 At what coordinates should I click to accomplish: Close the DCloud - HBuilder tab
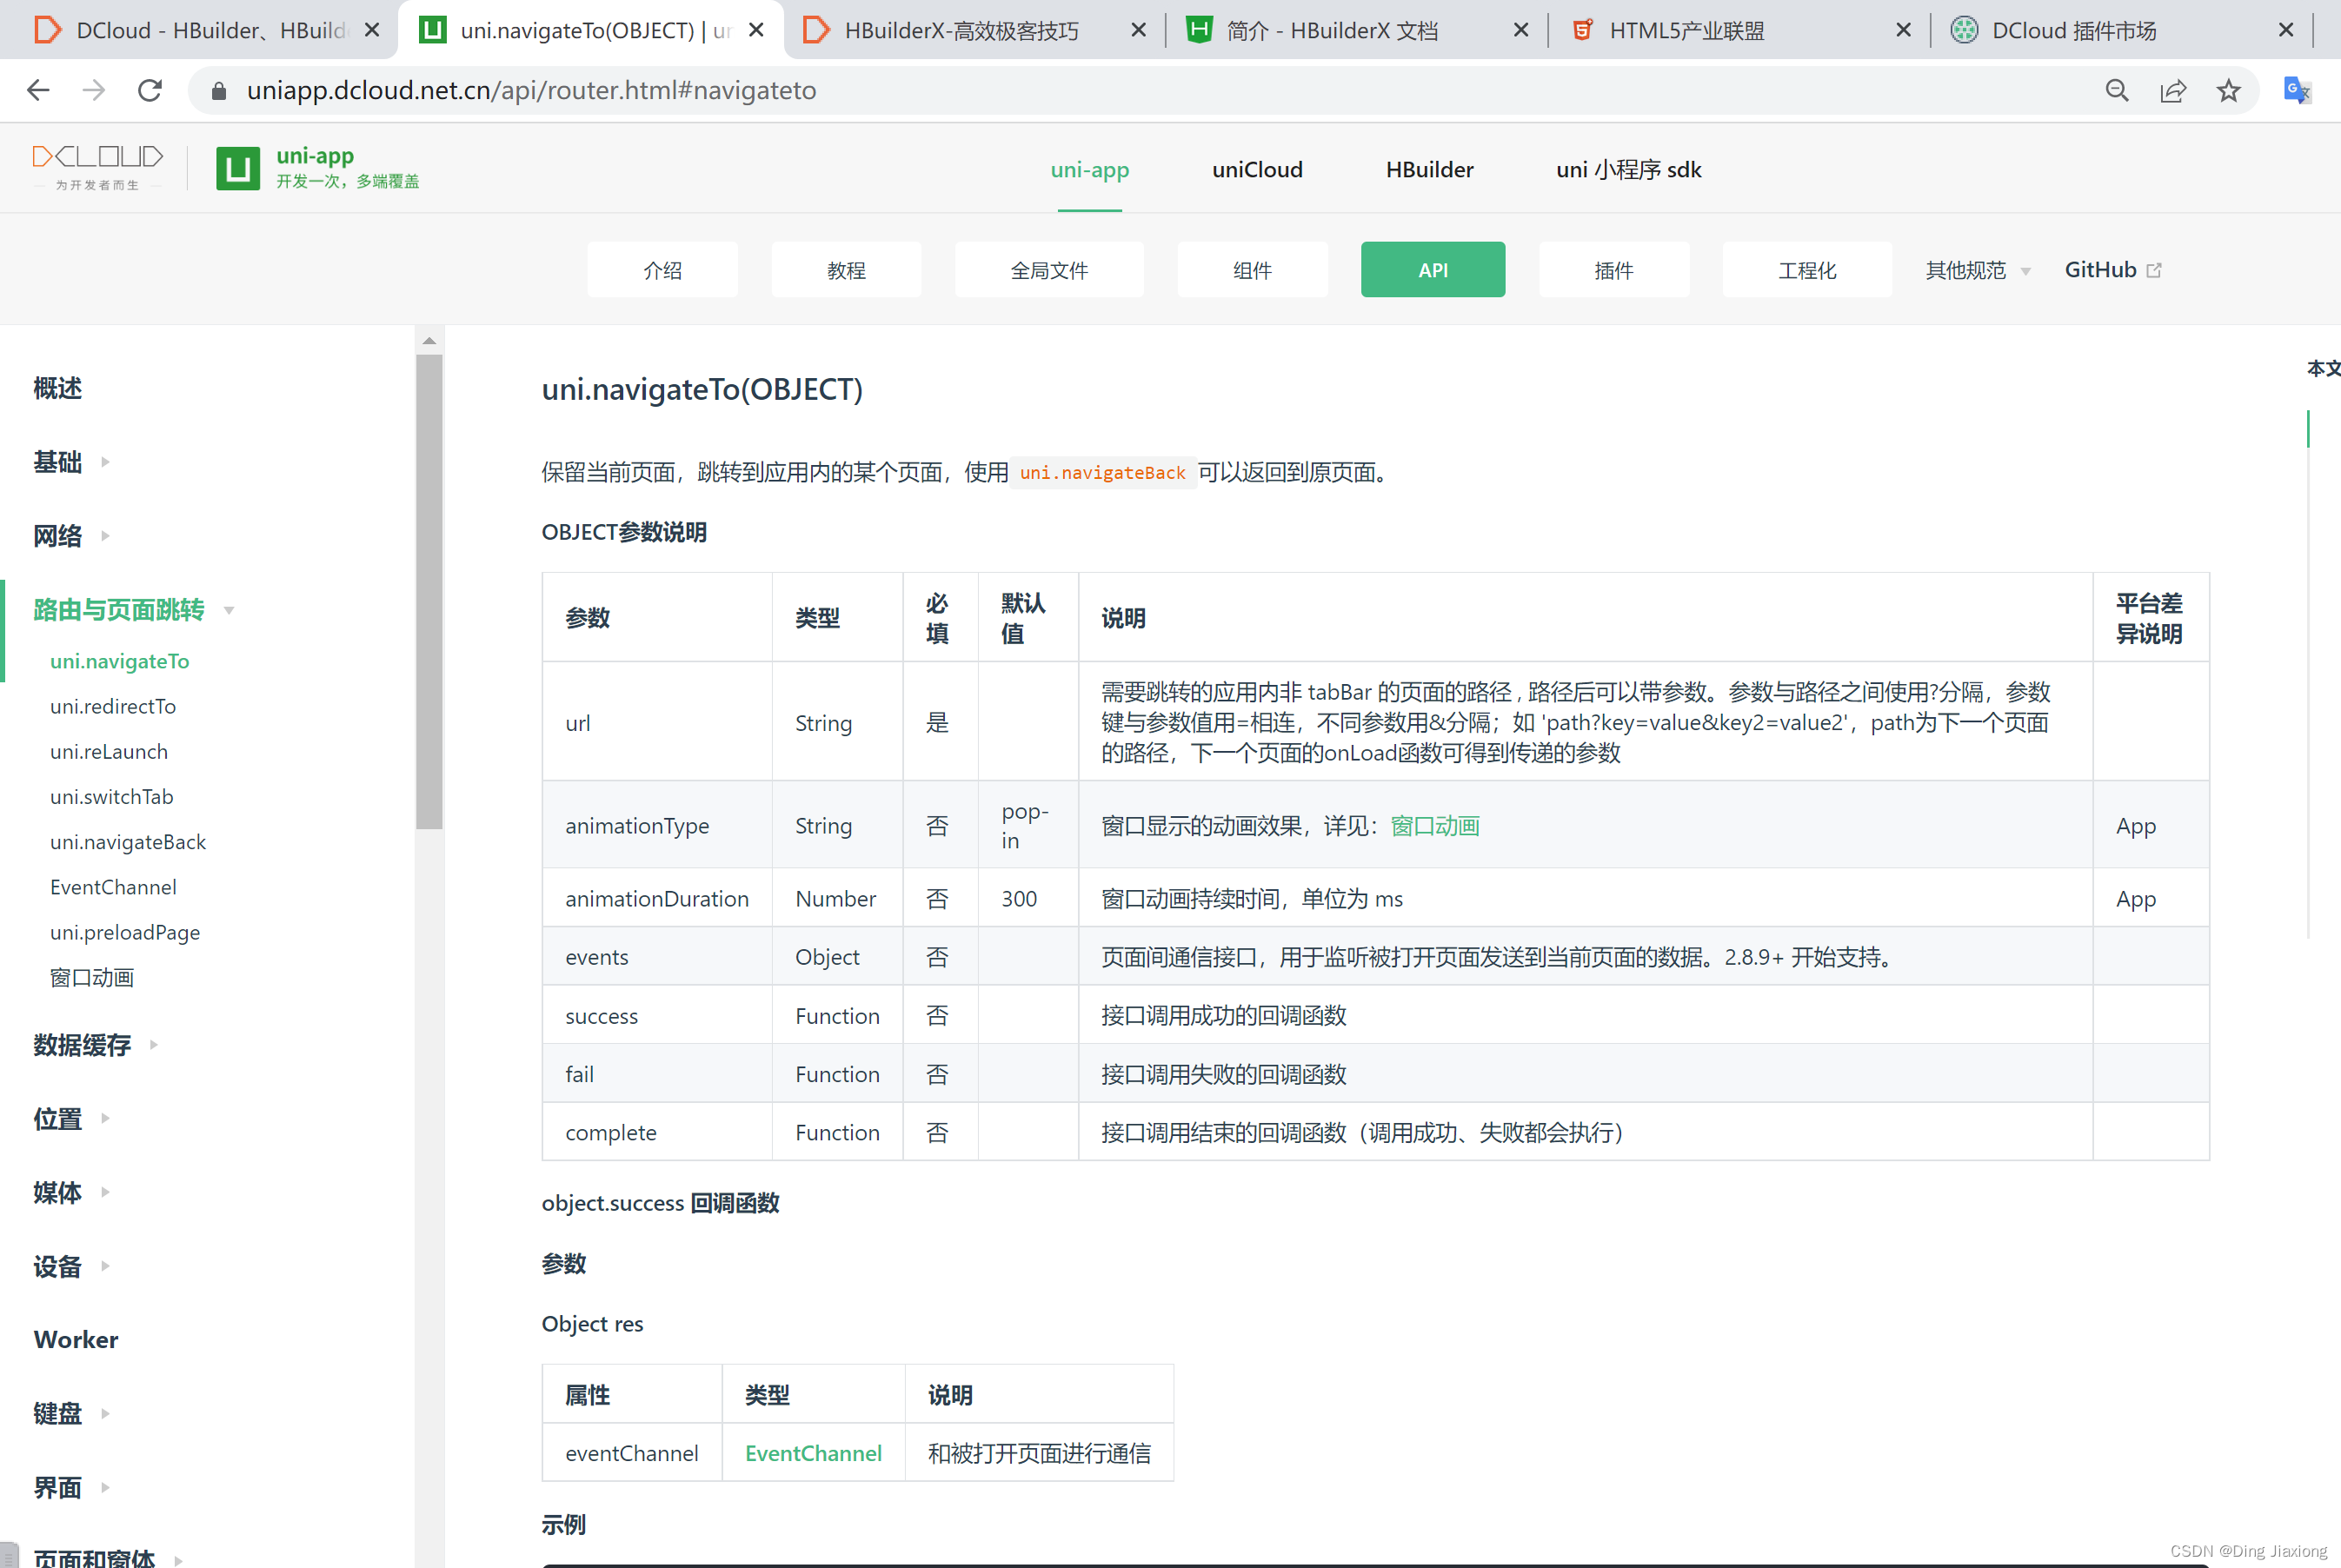(372, 30)
